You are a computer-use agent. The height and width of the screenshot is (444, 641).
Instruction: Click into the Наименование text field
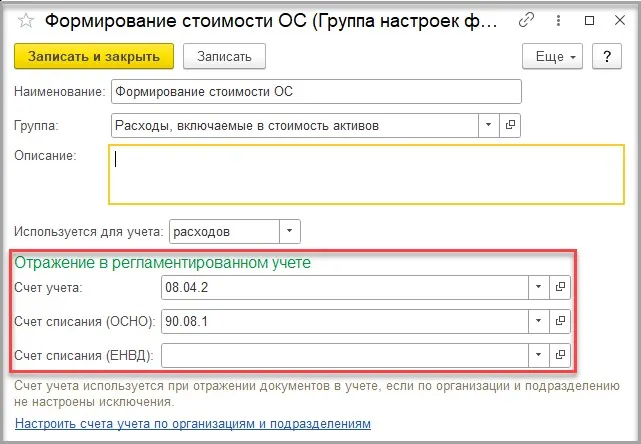[x=316, y=93]
